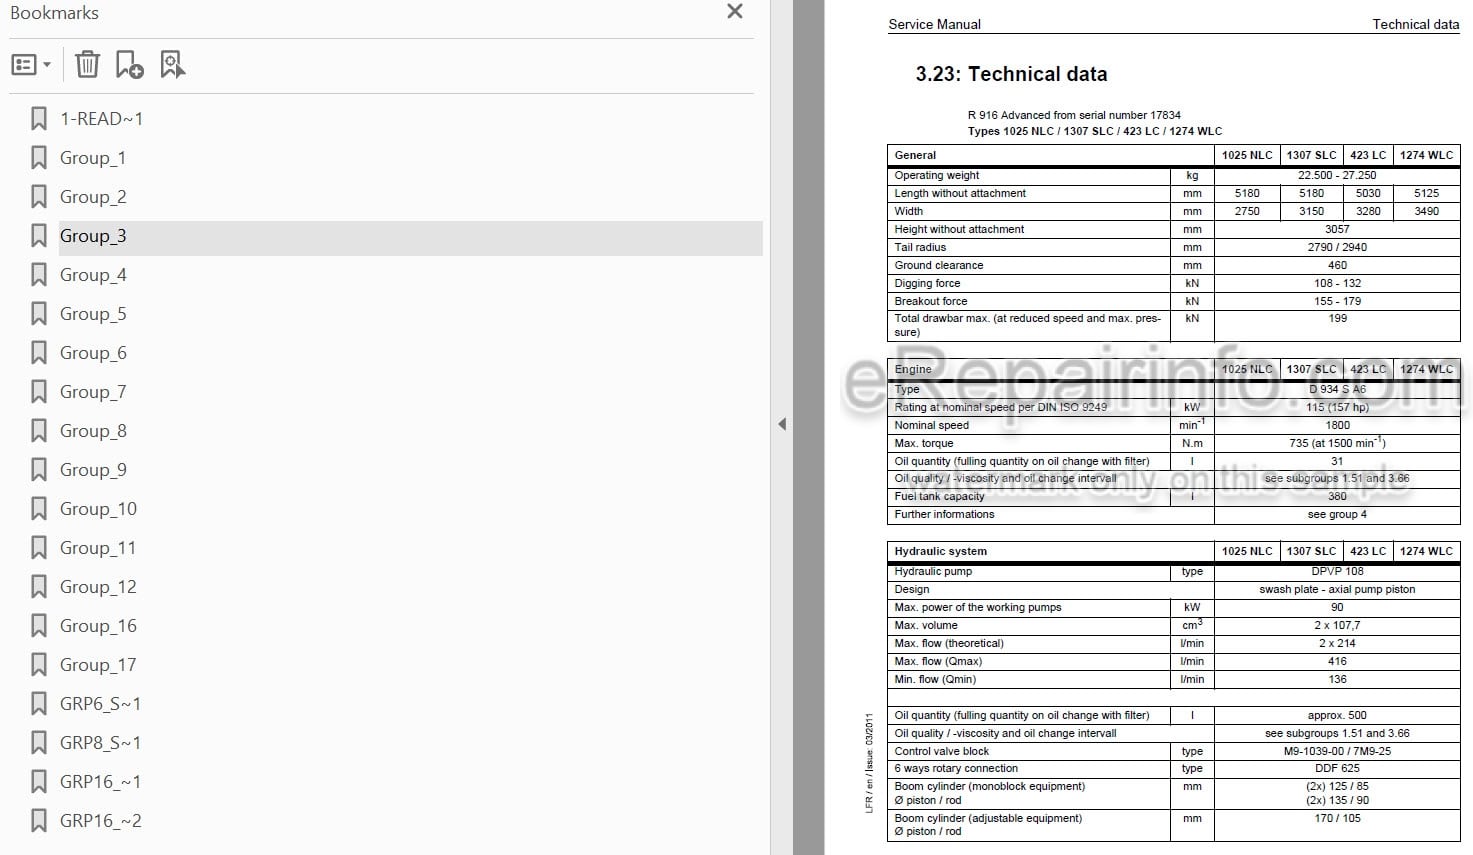Select the Group_2 bookmark

click(x=93, y=197)
